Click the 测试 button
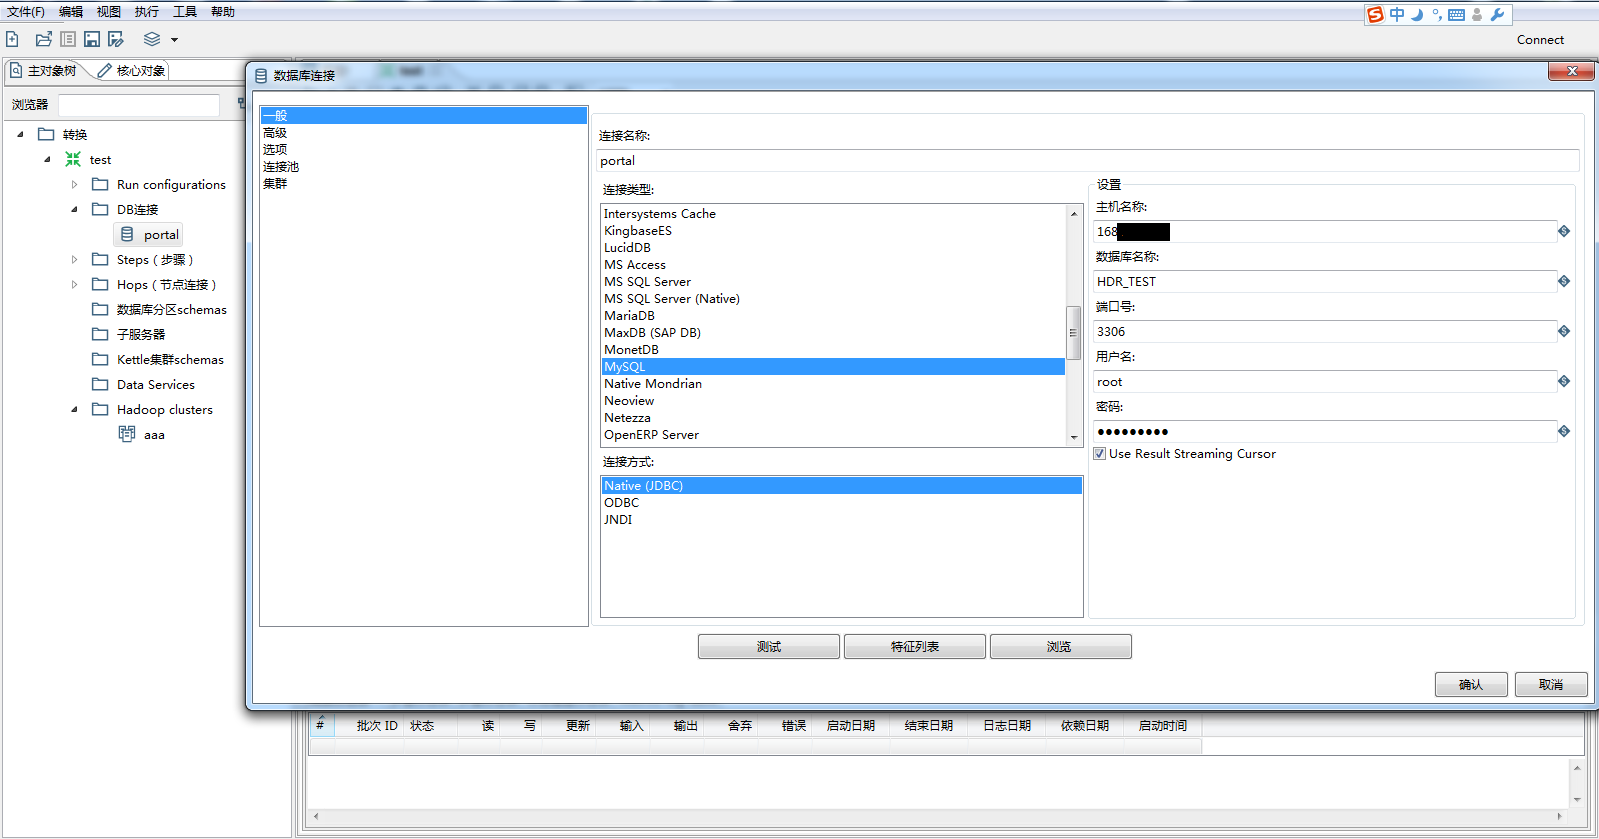 (x=769, y=647)
